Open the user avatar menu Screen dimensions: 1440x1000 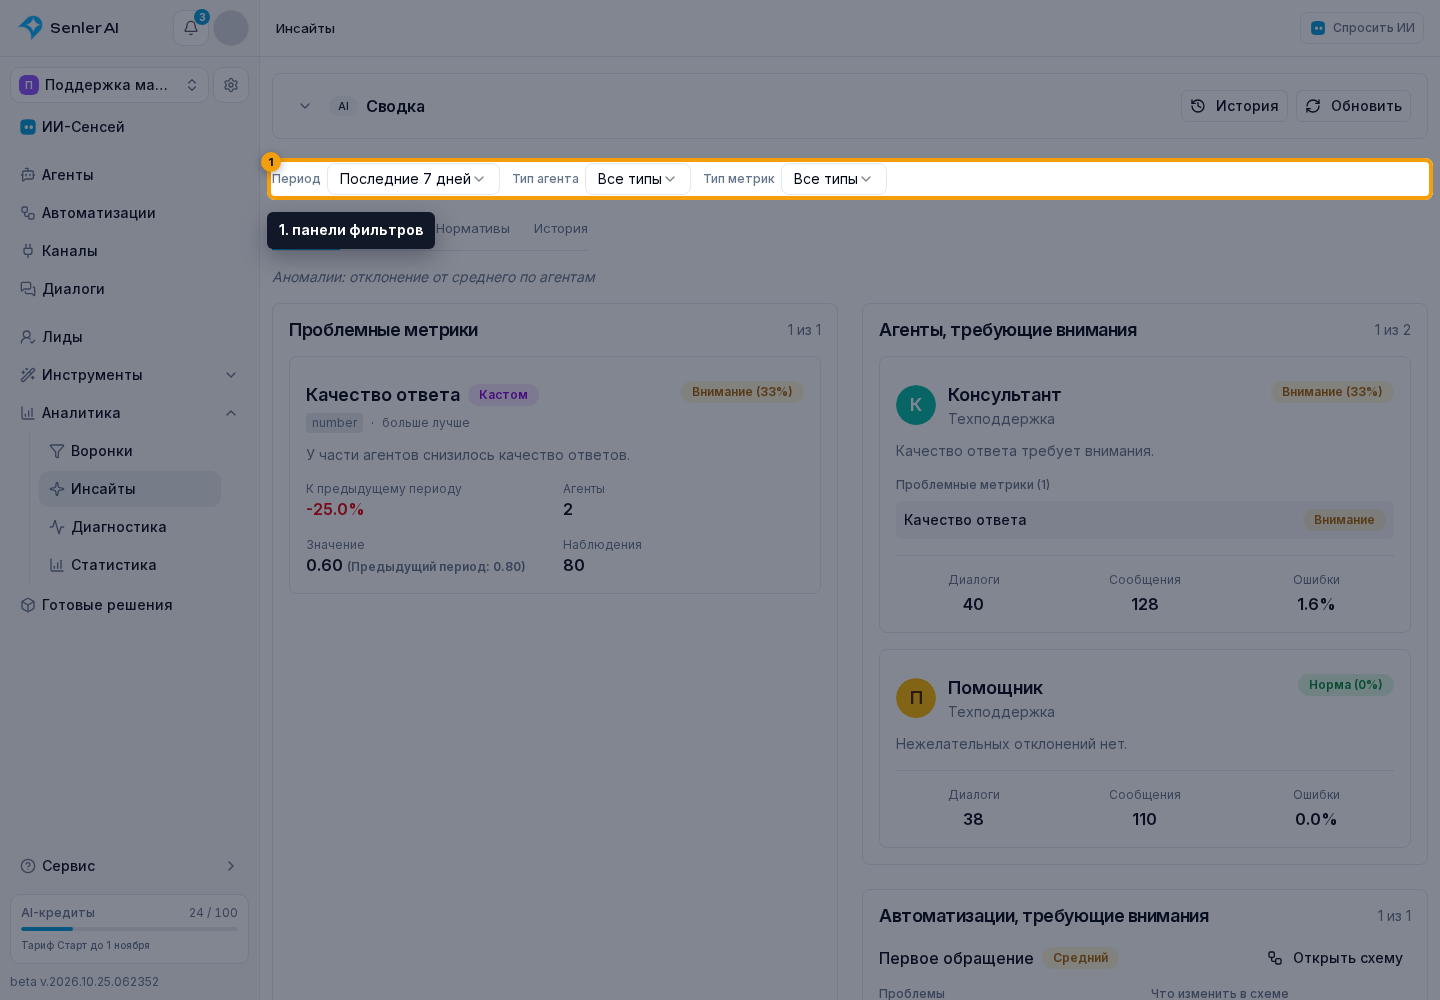(x=231, y=28)
